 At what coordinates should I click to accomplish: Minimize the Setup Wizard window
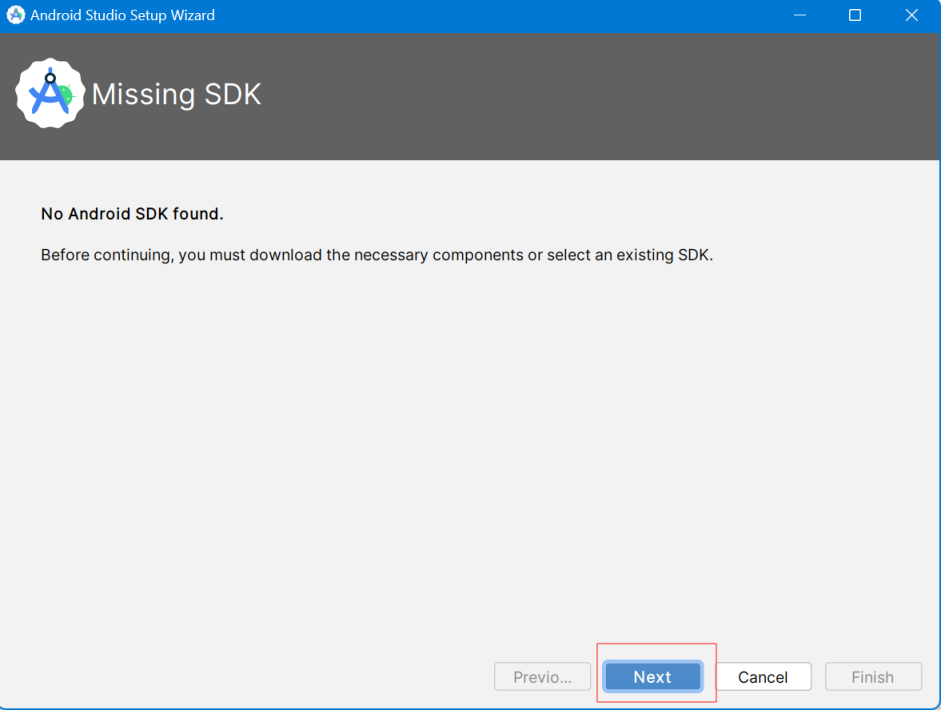800,15
